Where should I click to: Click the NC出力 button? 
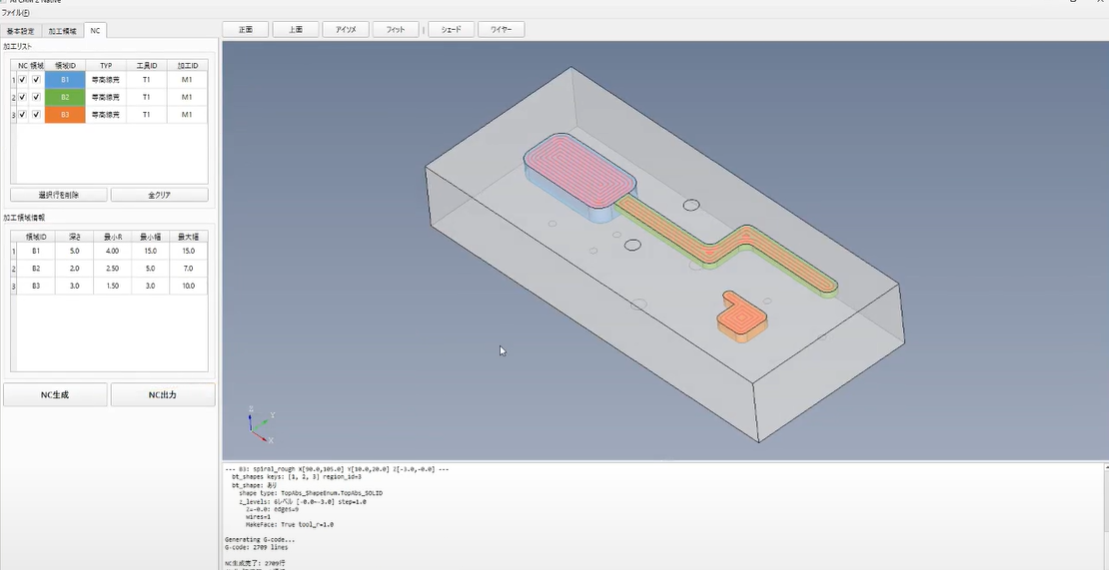pos(163,395)
